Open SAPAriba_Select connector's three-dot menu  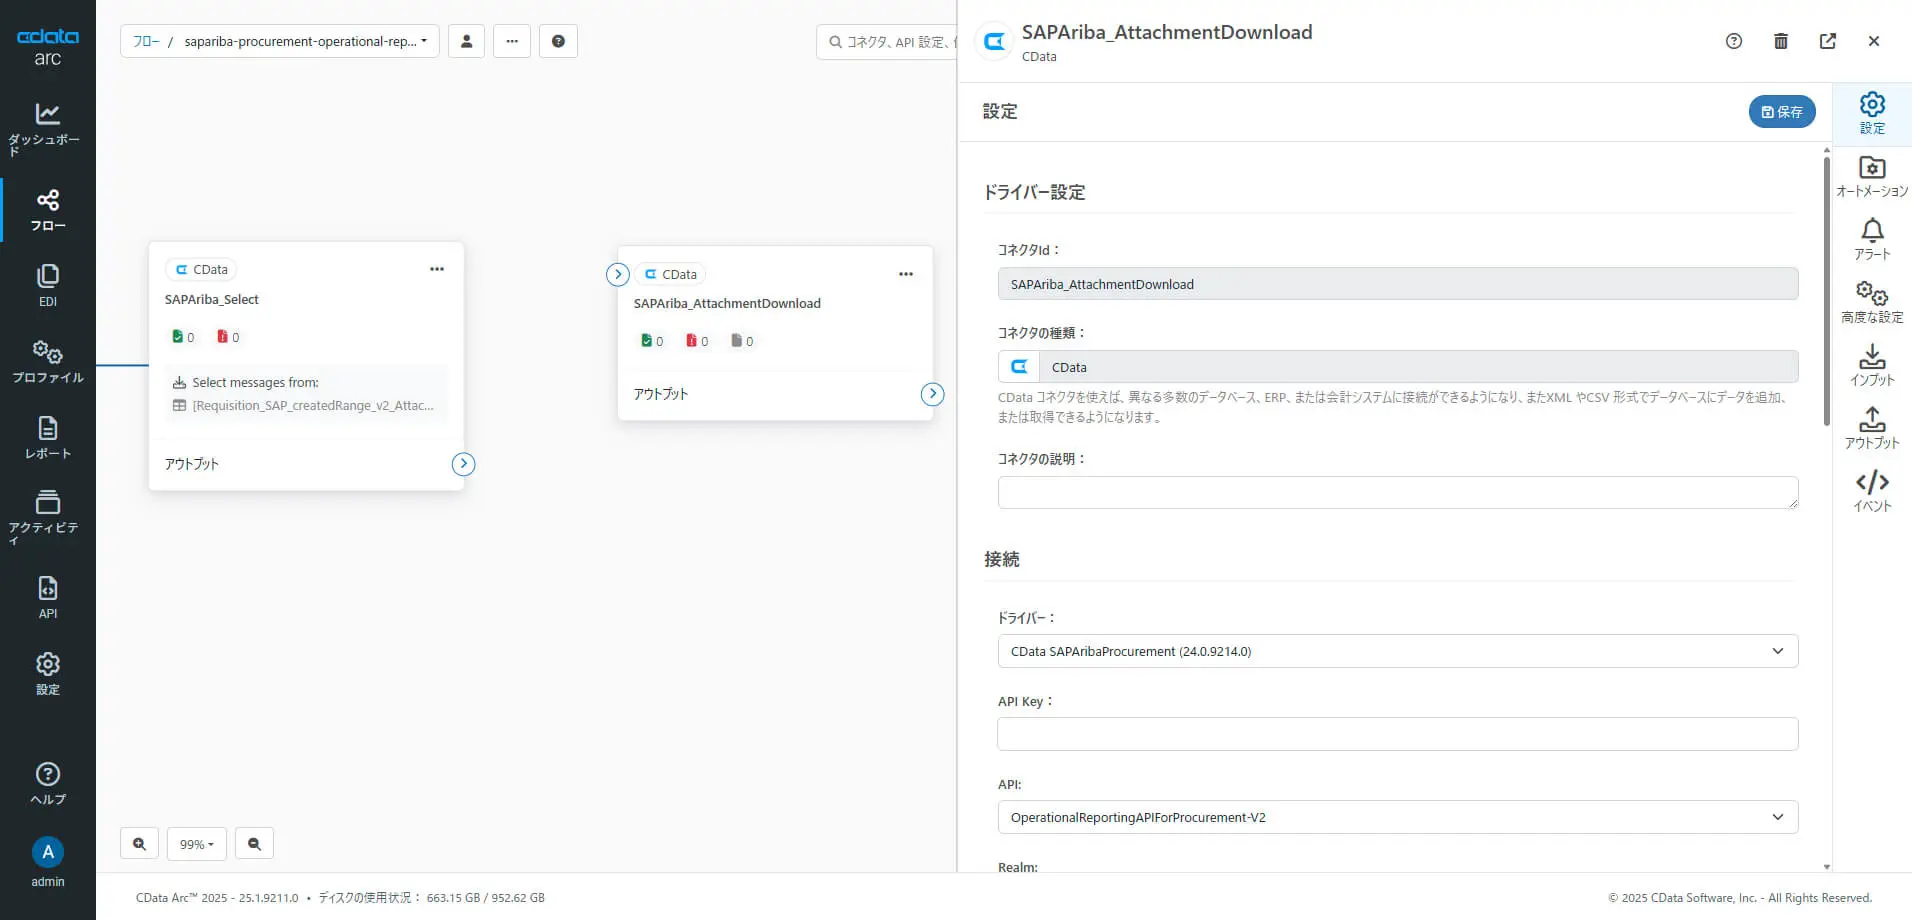437,269
